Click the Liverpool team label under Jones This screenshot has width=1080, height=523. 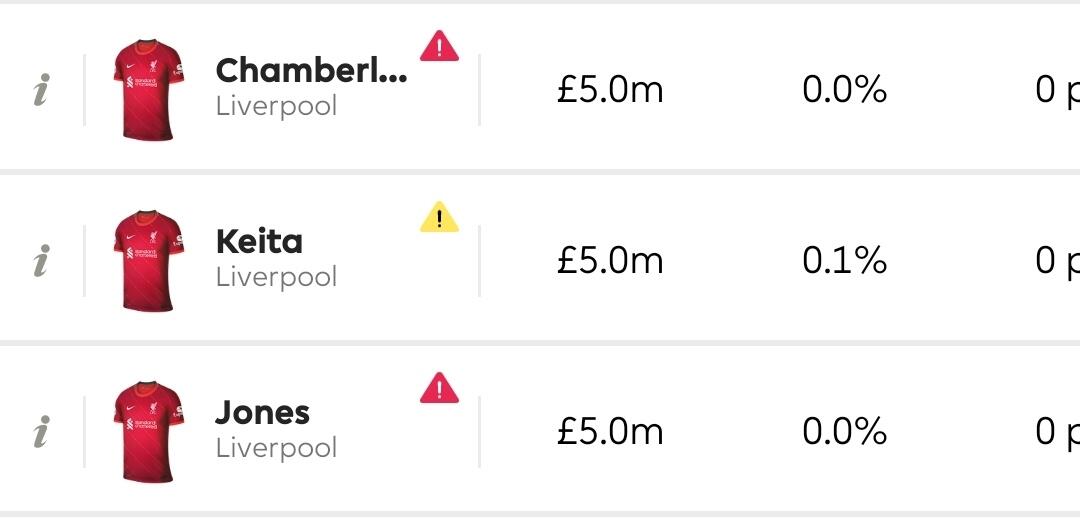[x=276, y=448]
